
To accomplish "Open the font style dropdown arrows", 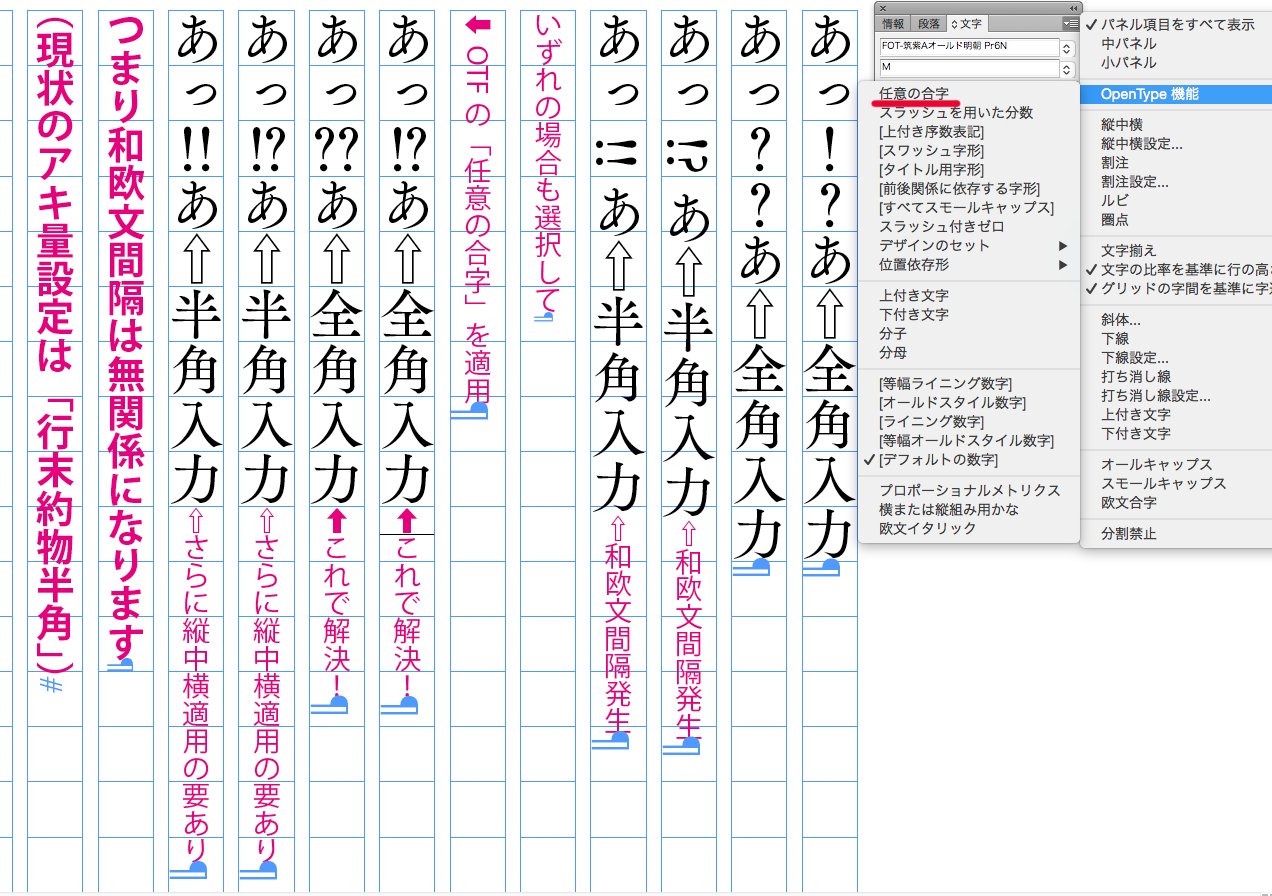I will [x=1067, y=68].
